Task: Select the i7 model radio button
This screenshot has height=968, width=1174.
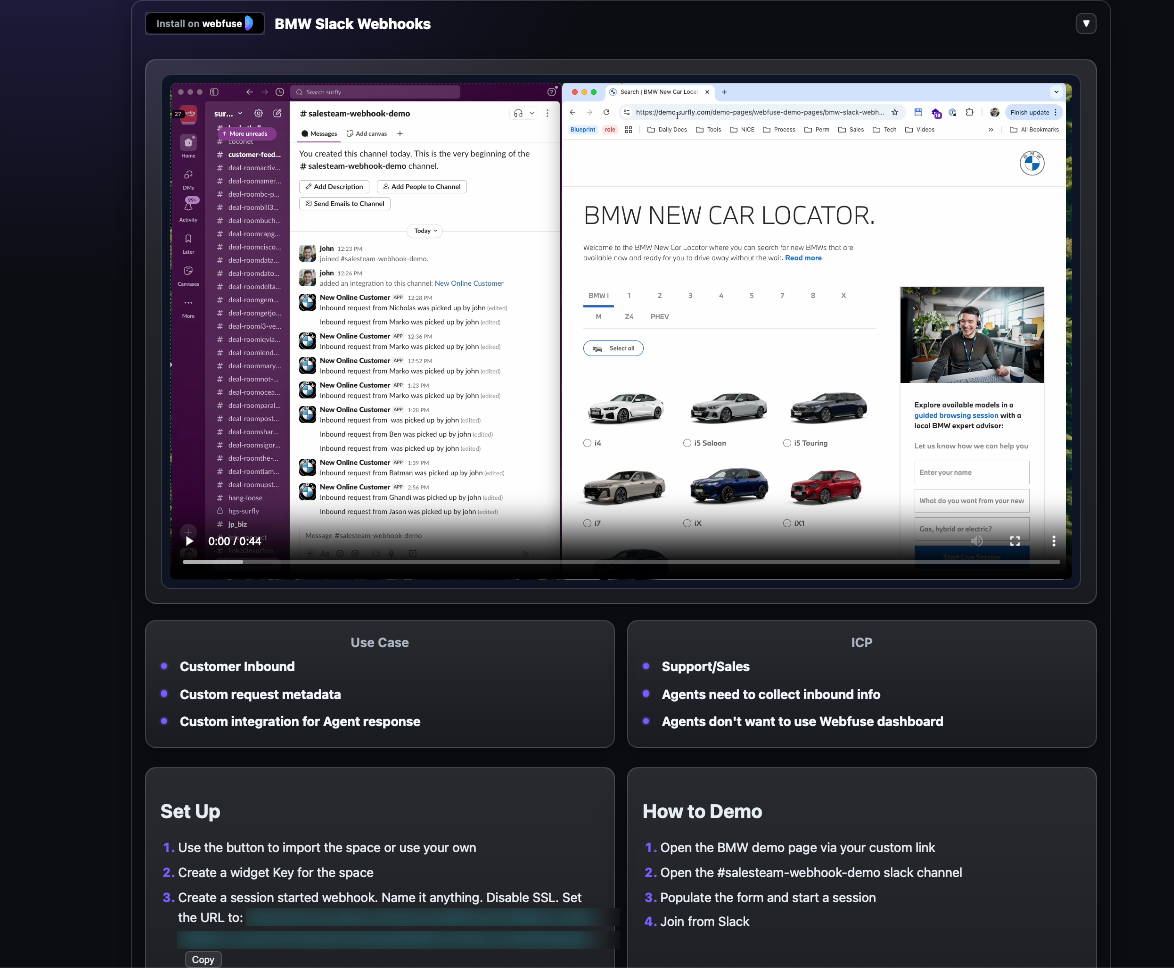Action: [587, 523]
